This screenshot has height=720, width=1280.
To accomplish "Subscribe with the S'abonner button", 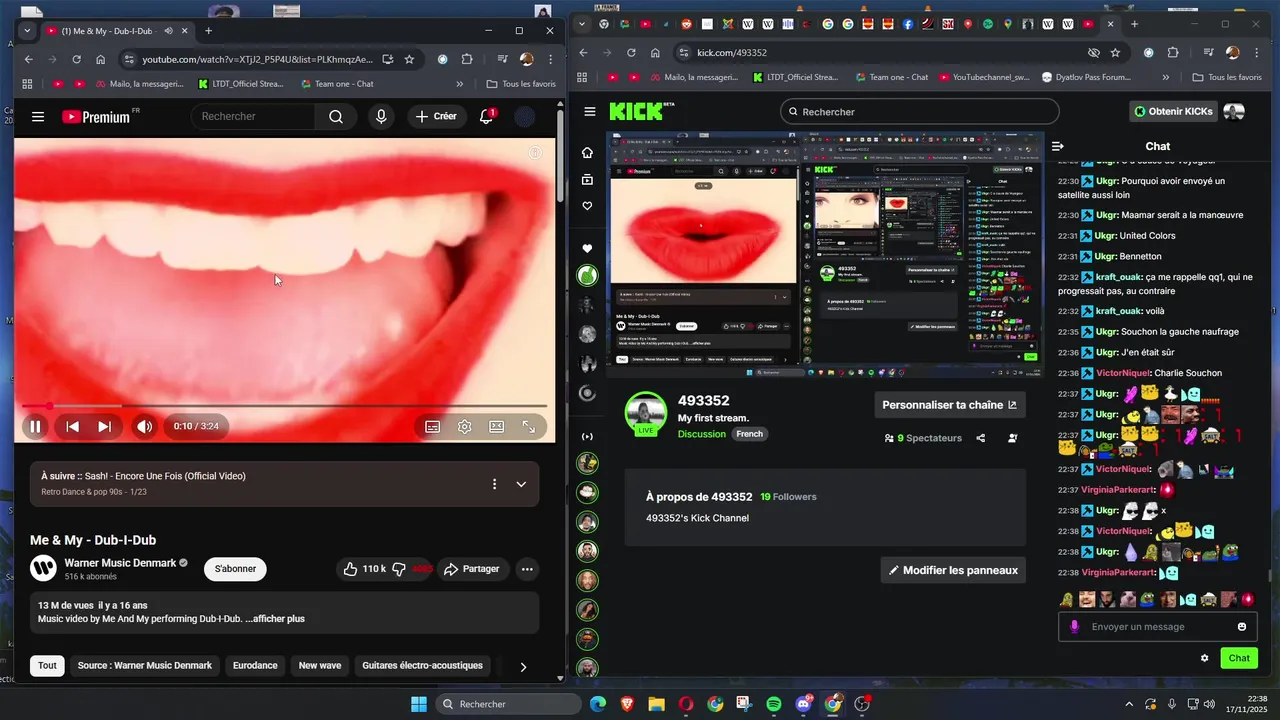I will [235, 569].
